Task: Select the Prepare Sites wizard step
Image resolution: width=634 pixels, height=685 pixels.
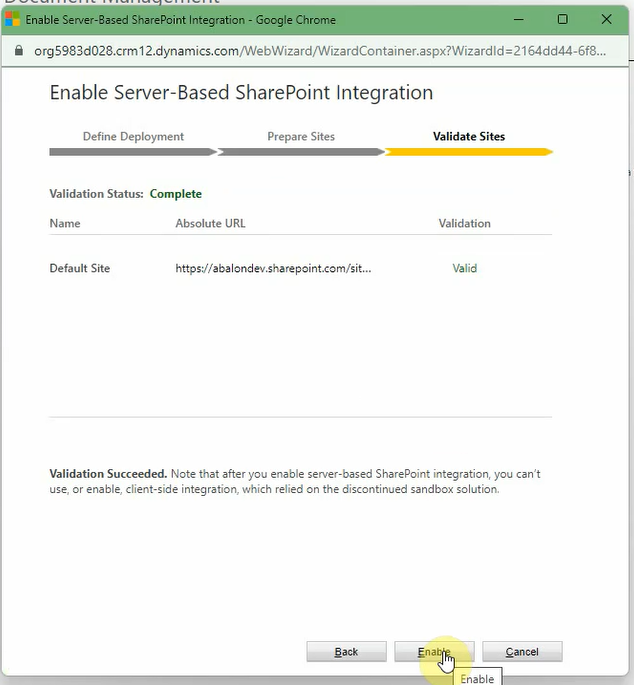Action: [x=301, y=136]
